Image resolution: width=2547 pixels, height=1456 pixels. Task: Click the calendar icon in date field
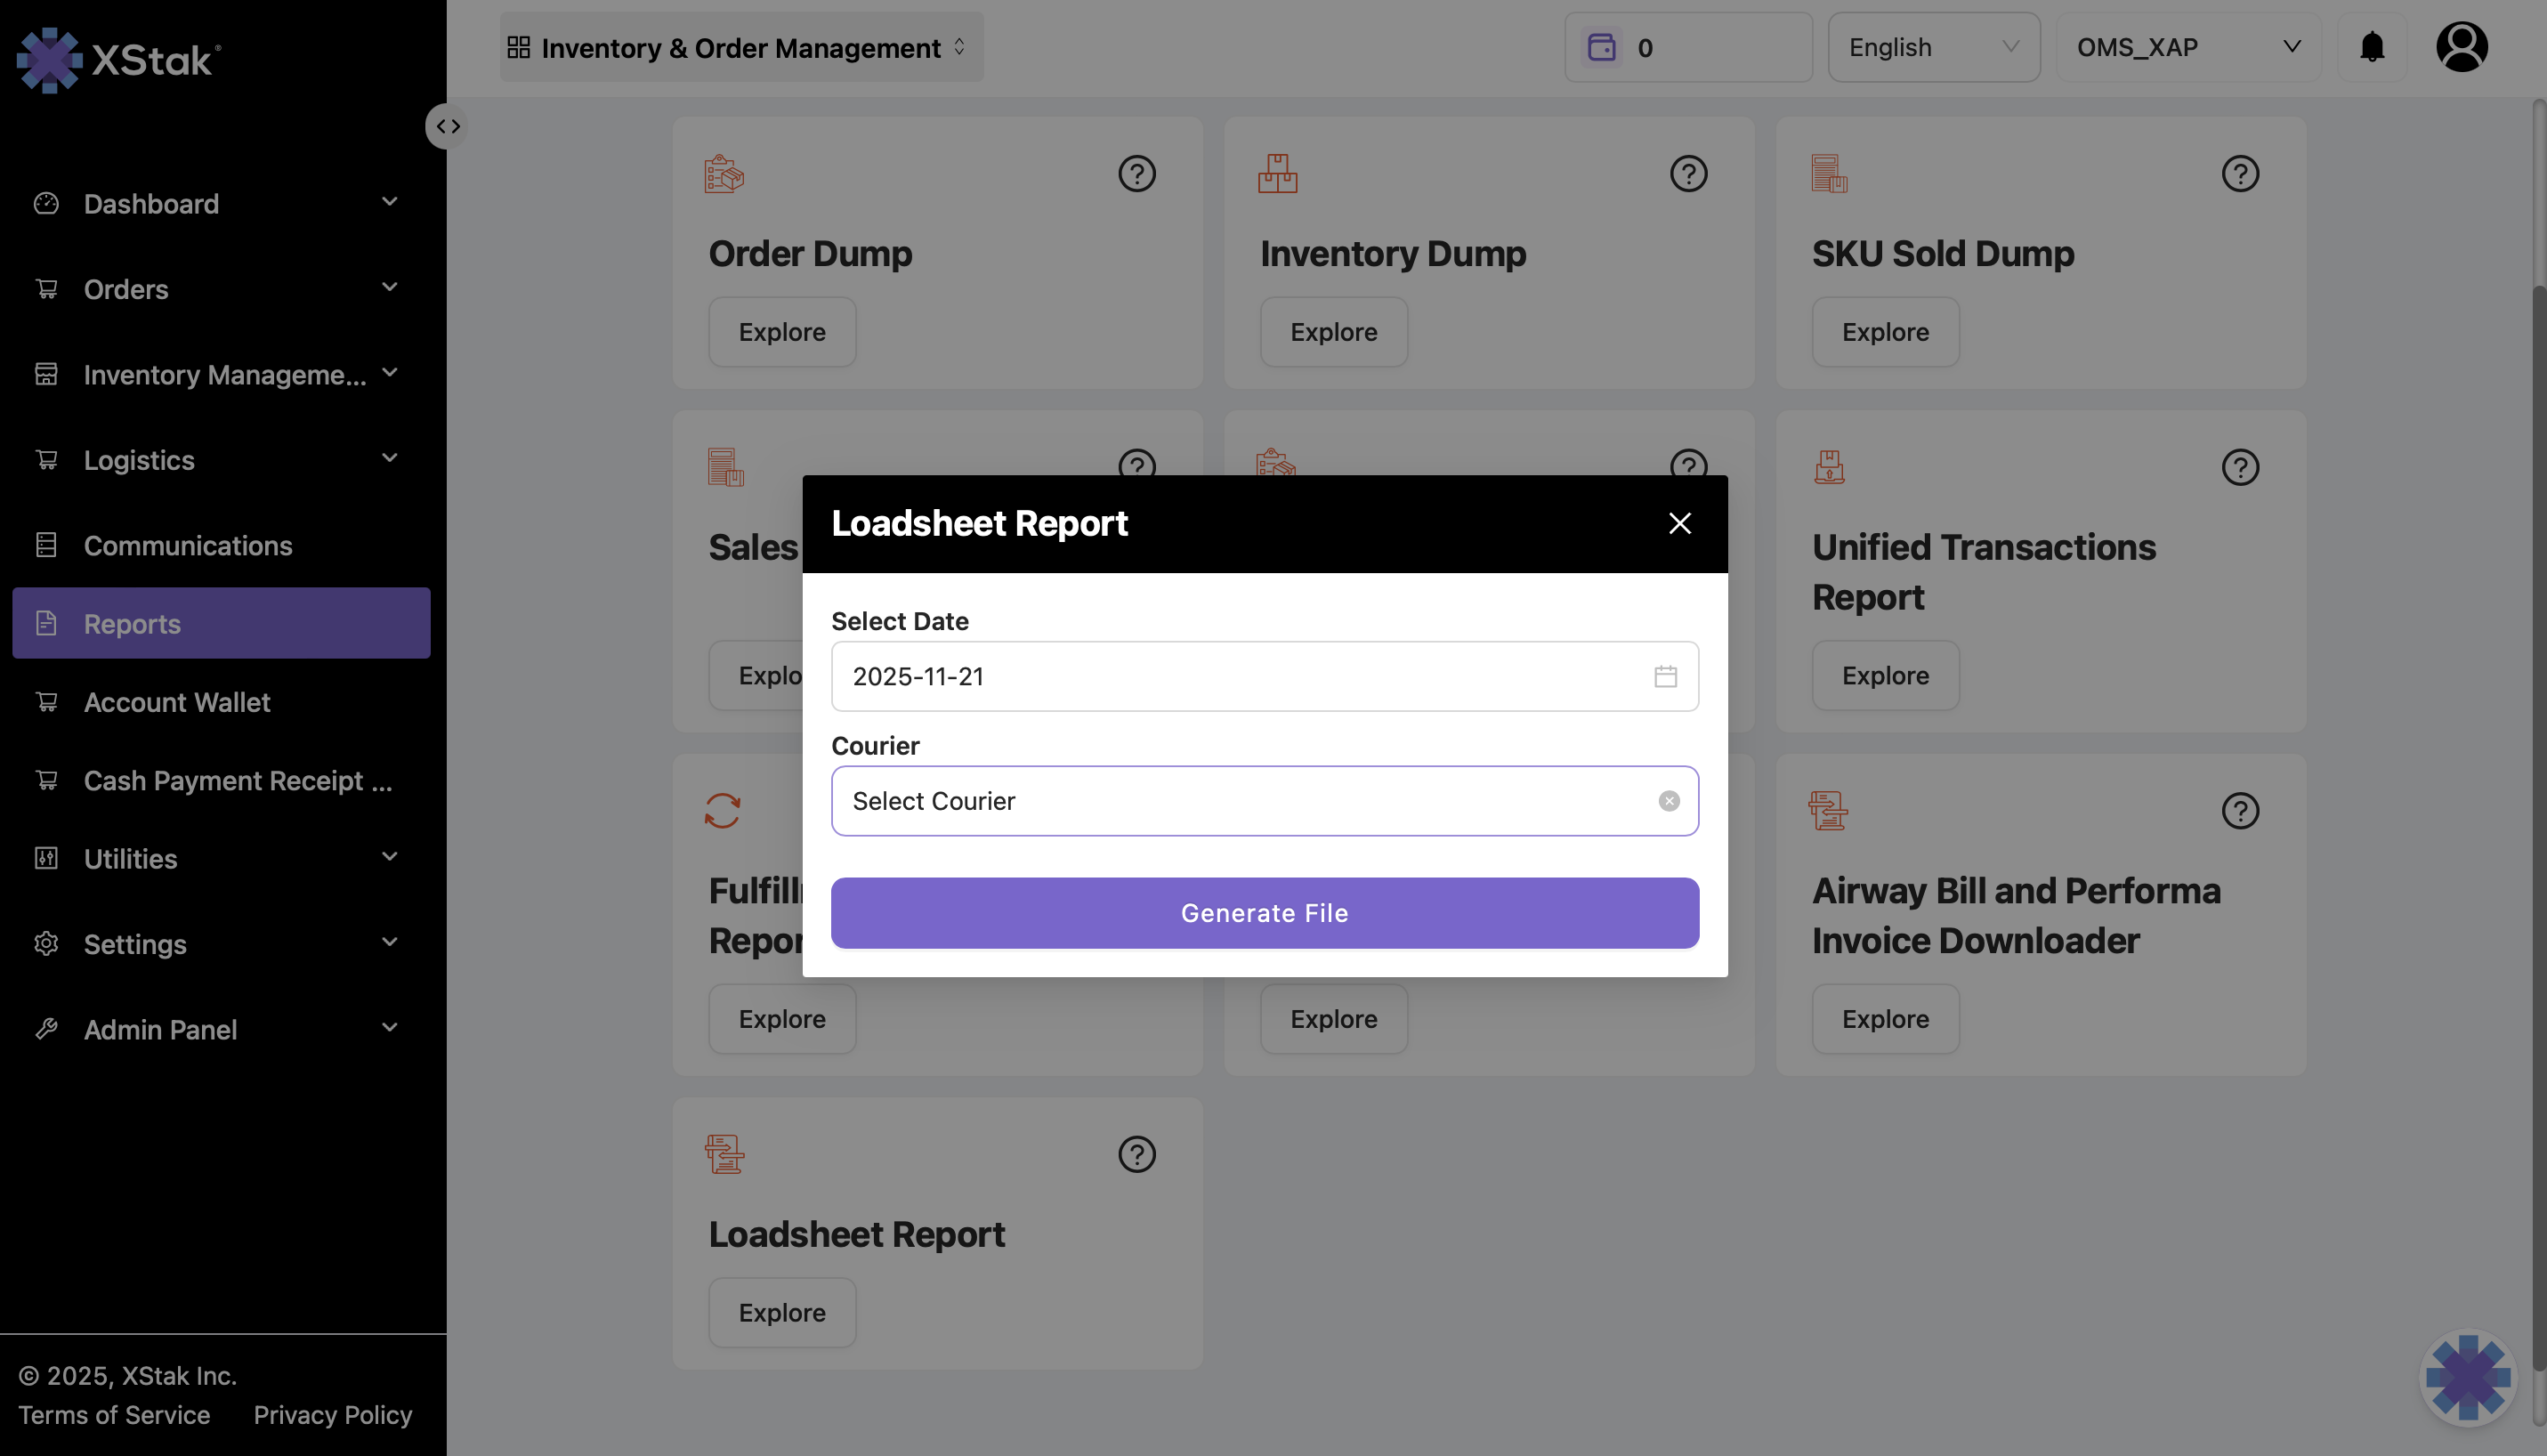[1664, 676]
